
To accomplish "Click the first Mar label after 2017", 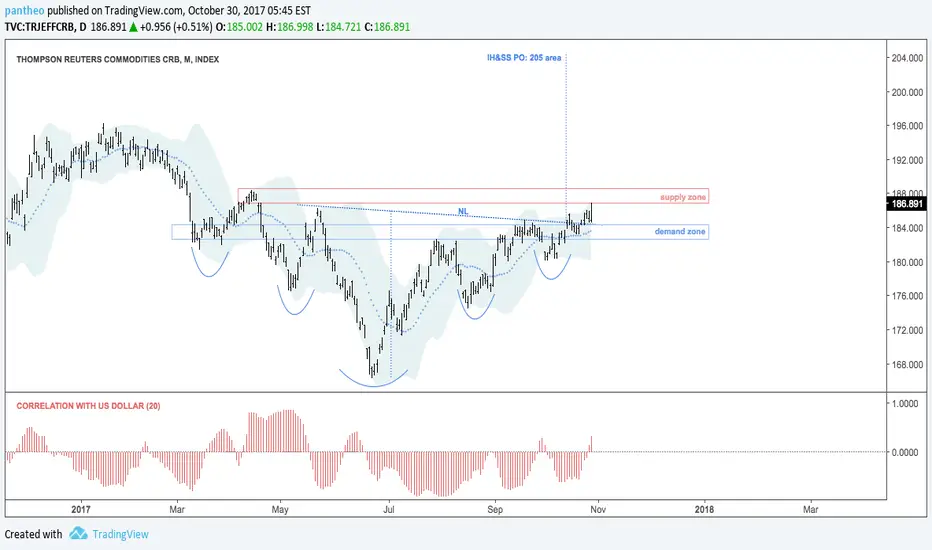I will (177, 510).
